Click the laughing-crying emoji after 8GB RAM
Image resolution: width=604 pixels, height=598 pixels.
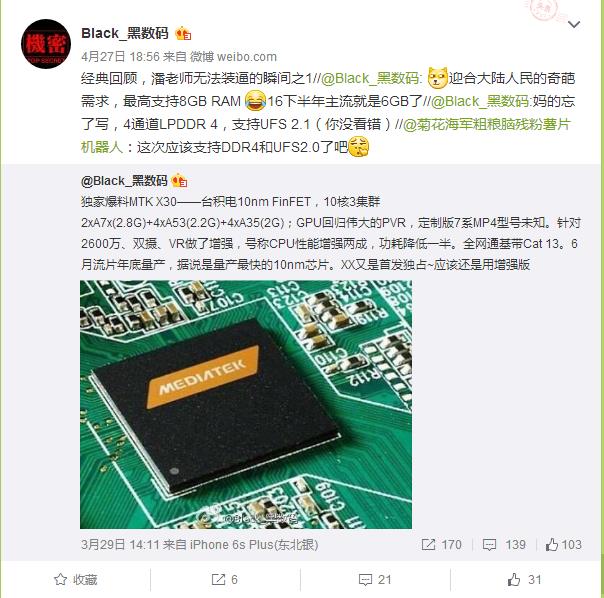click(255, 101)
